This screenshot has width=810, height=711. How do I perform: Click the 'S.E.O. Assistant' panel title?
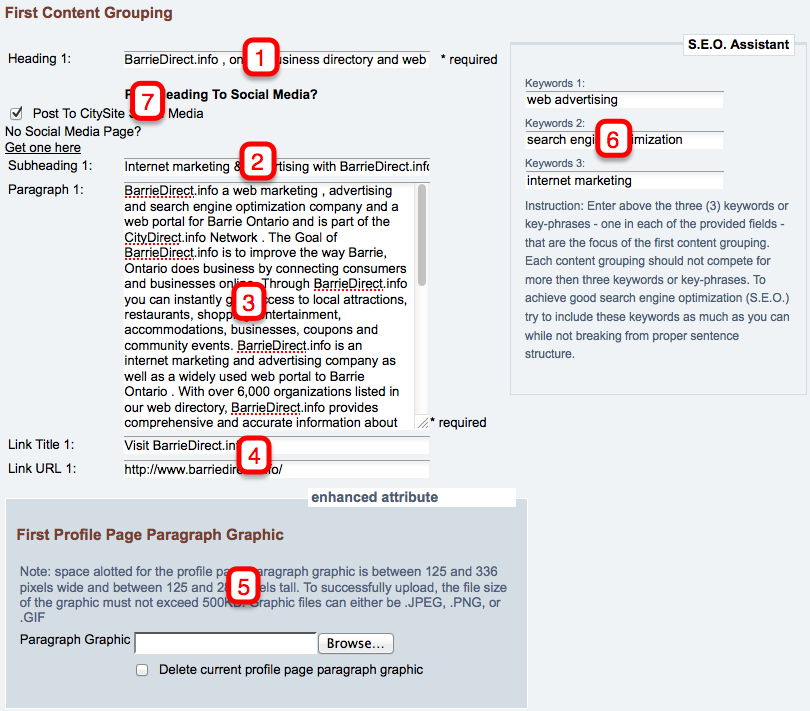(x=738, y=44)
